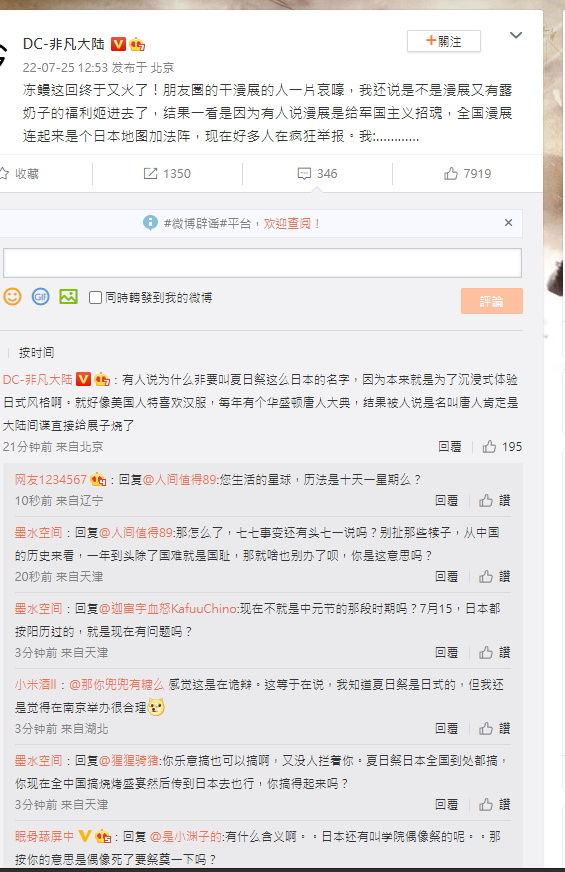Click 收藏 to favorite the post
Screen dimensions: 565x872
(x=20, y=174)
